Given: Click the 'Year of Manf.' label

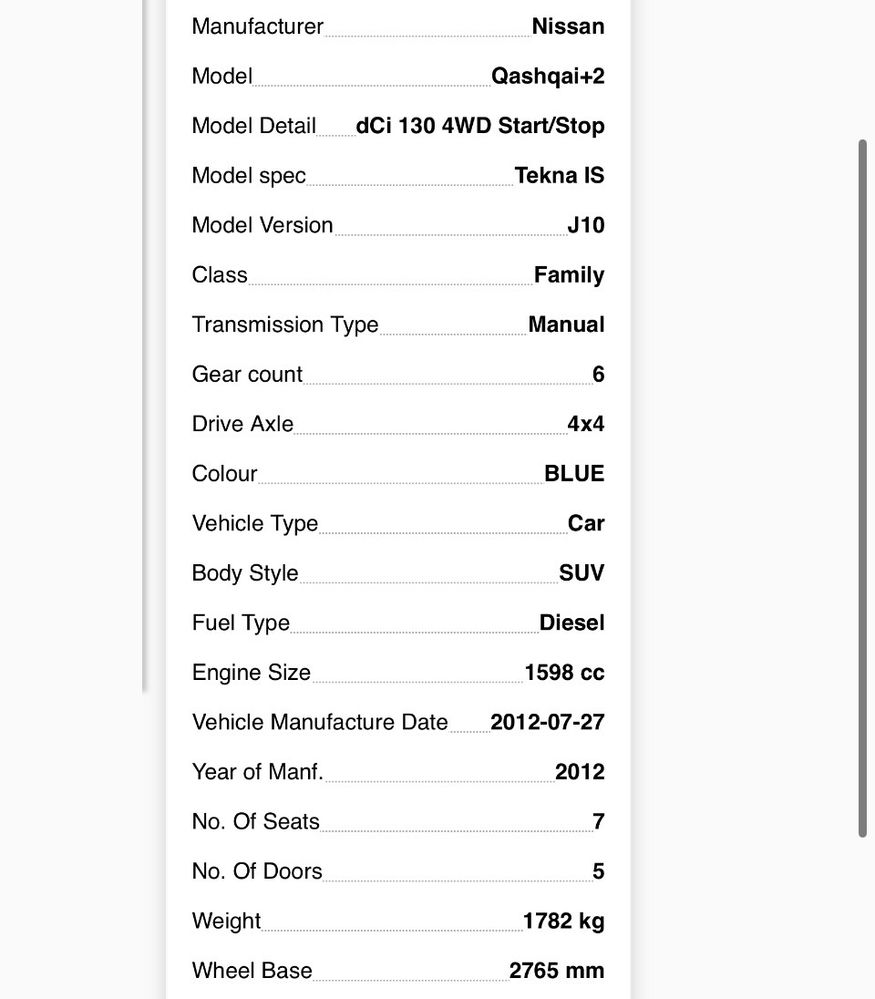Looking at the screenshot, I should (x=257, y=772).
